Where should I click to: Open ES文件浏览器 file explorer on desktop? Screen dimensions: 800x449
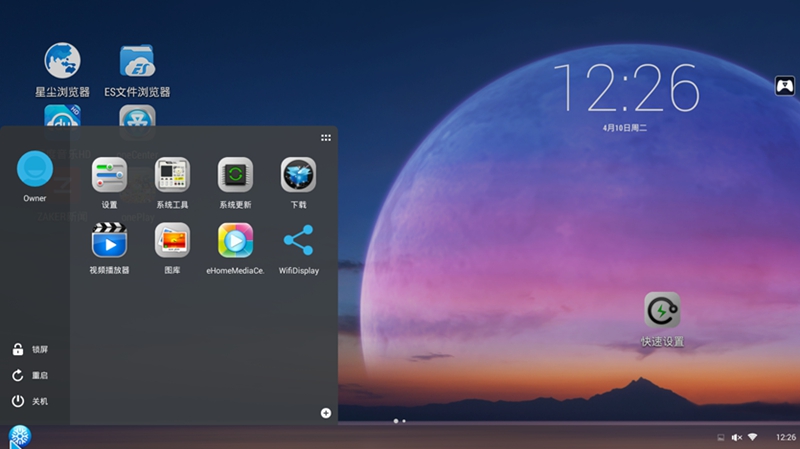coord(137,61)
